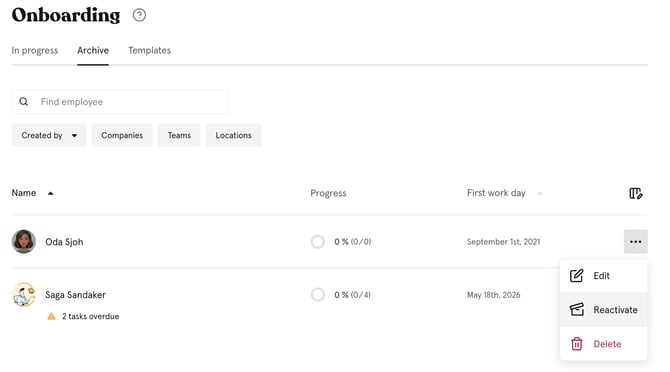670x372 pixels.
Task: Click Saga Sandaker's progress circle
Action: click(x=317, y=295)
